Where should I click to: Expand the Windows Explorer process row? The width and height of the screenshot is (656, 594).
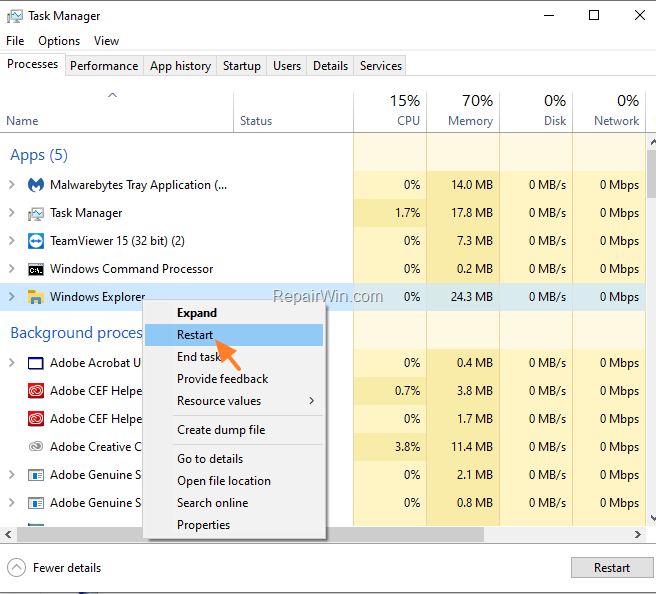point(12,297)
